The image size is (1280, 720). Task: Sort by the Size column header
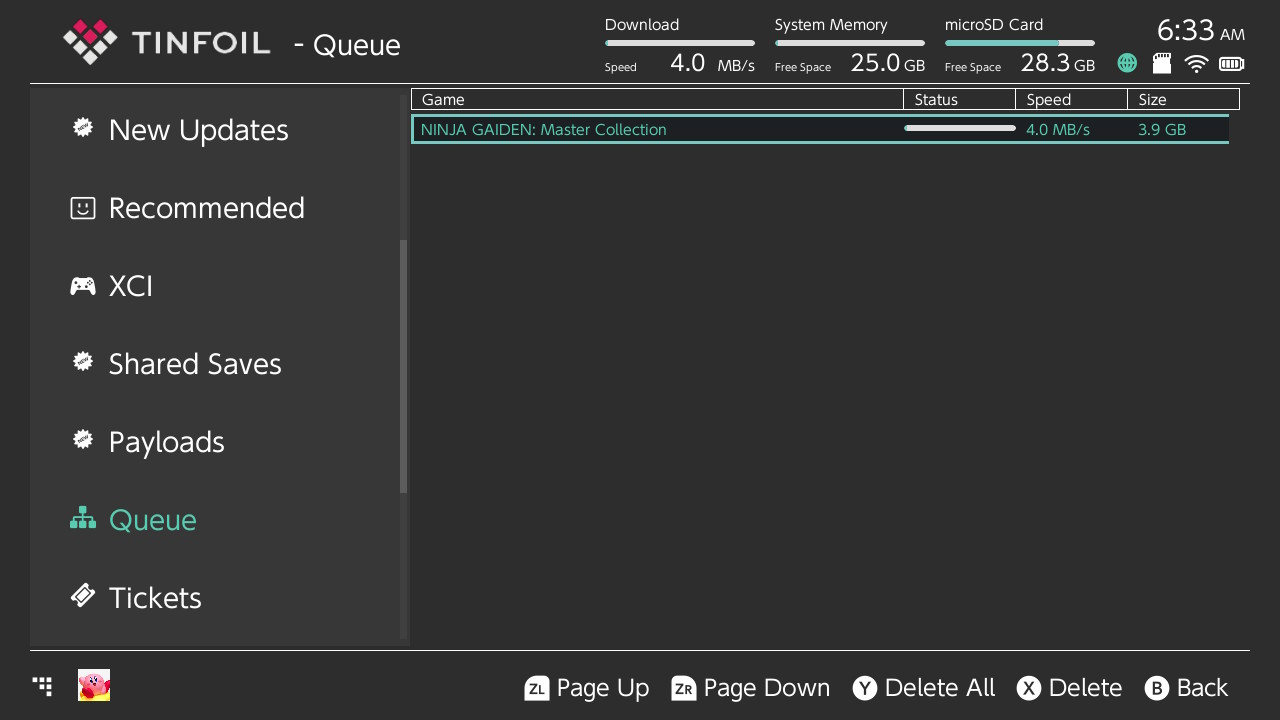pyautogui.click(x=1184, y=99)
